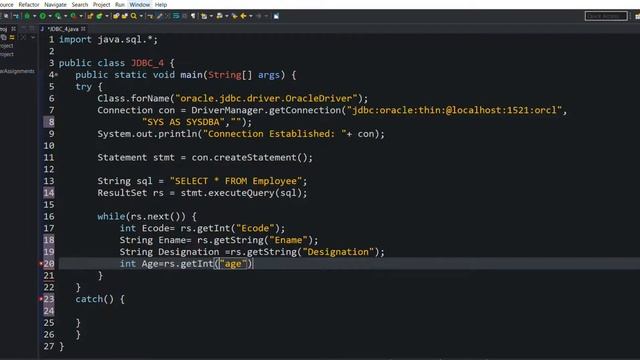Open back history dropdown arrow
The image size is (640, 360).
(x=251, y=16)
